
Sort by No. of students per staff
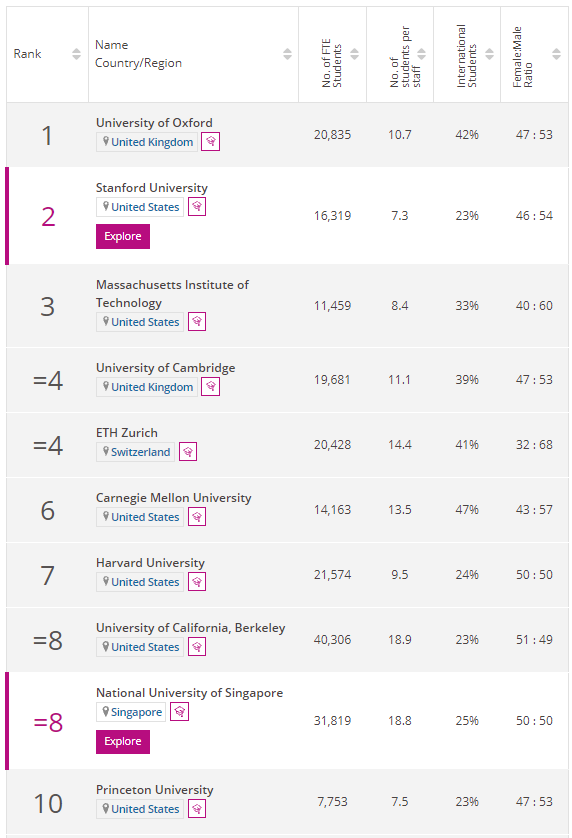[422, 54]
